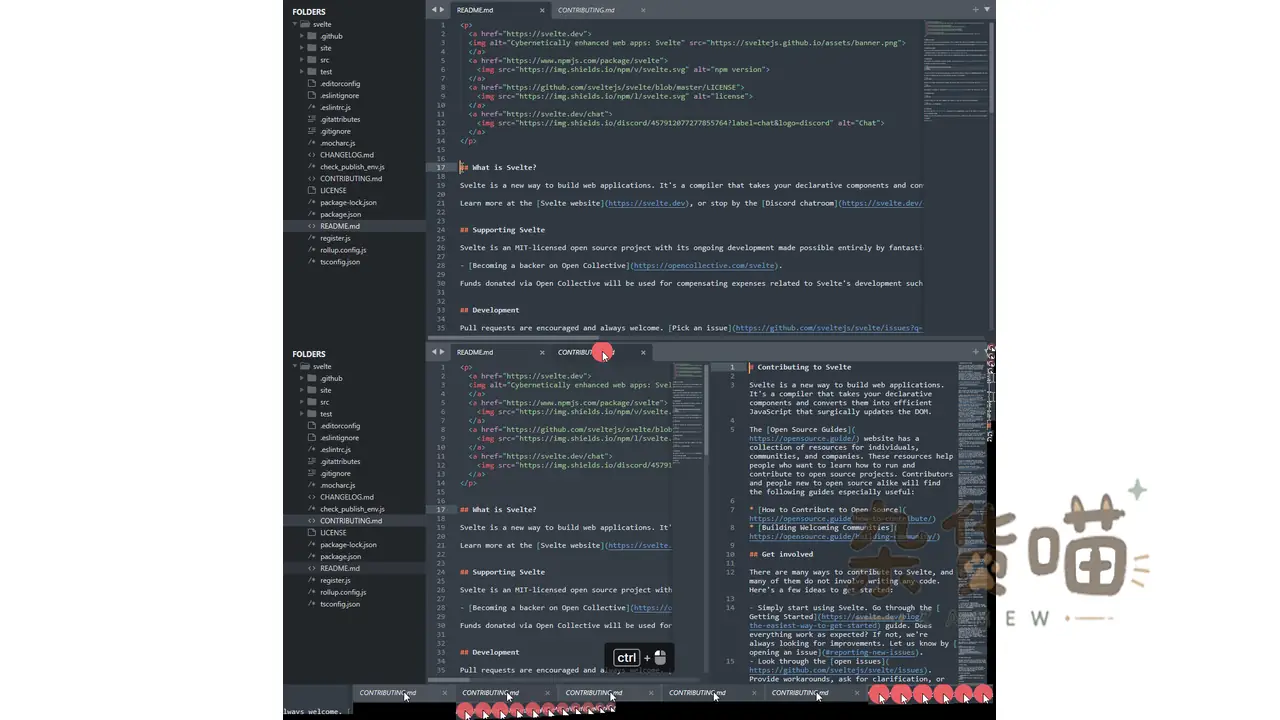Expand test folder in upper sidebar
The width and height of the screenshot is (1280, 720).
click(301, 72)
